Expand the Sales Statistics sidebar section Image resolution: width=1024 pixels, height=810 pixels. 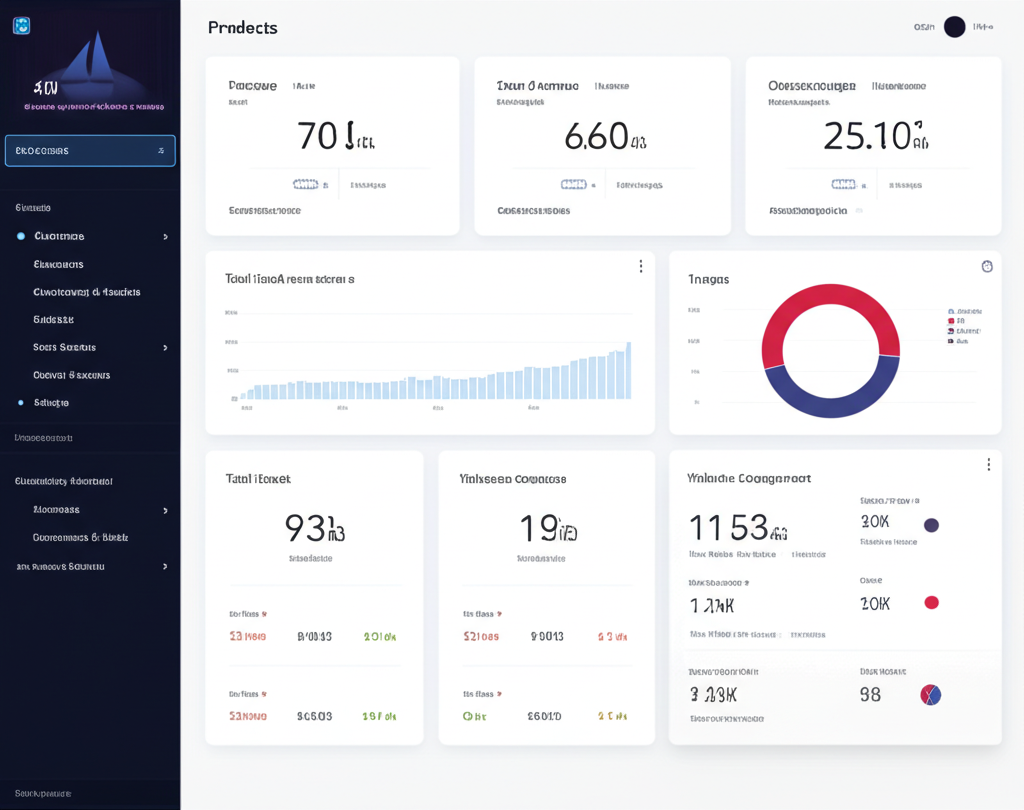click(x=168, y=346)
